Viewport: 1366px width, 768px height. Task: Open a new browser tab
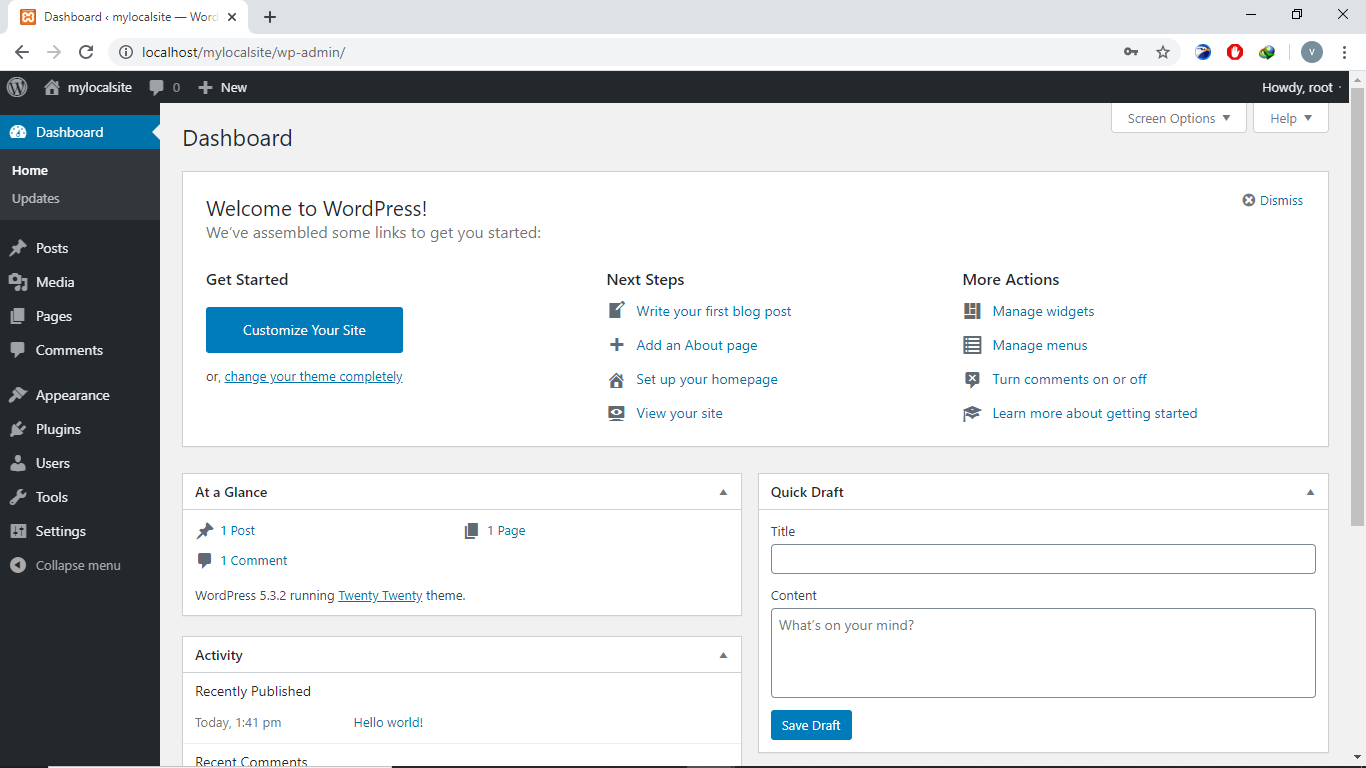pyautogui.click(x=269, y=17)
